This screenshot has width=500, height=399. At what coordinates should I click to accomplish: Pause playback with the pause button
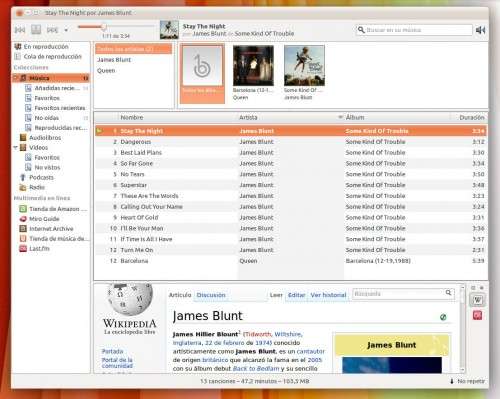(x=36, y=30)
